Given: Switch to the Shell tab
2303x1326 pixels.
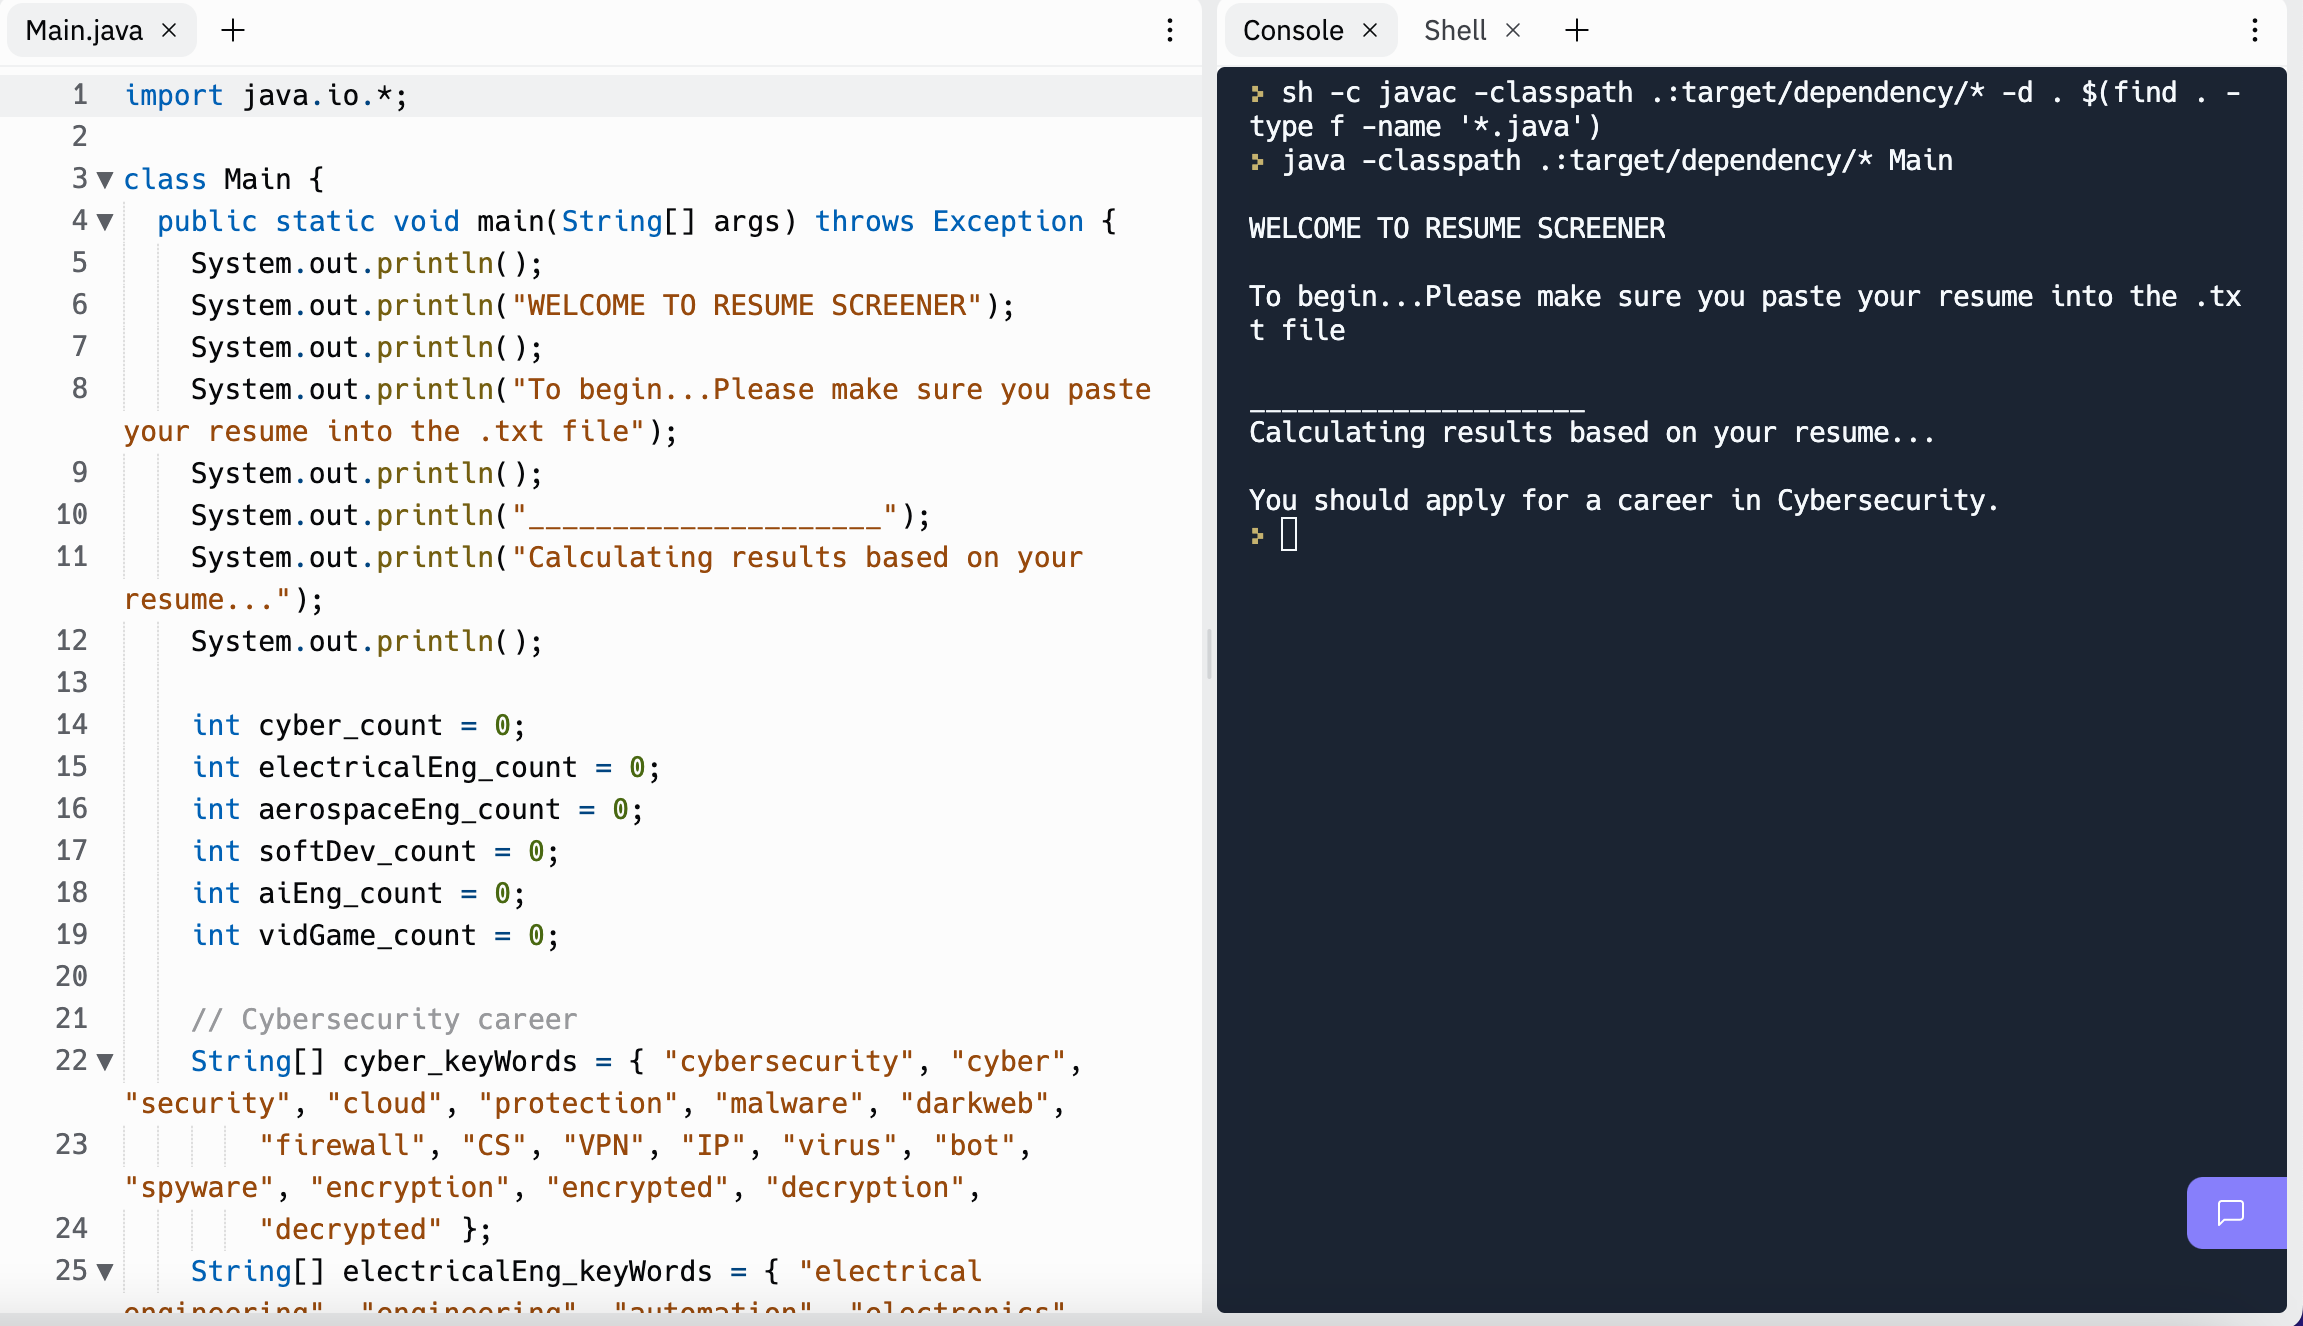Looking at the screenshot, I should click(x=1455, y=30).
